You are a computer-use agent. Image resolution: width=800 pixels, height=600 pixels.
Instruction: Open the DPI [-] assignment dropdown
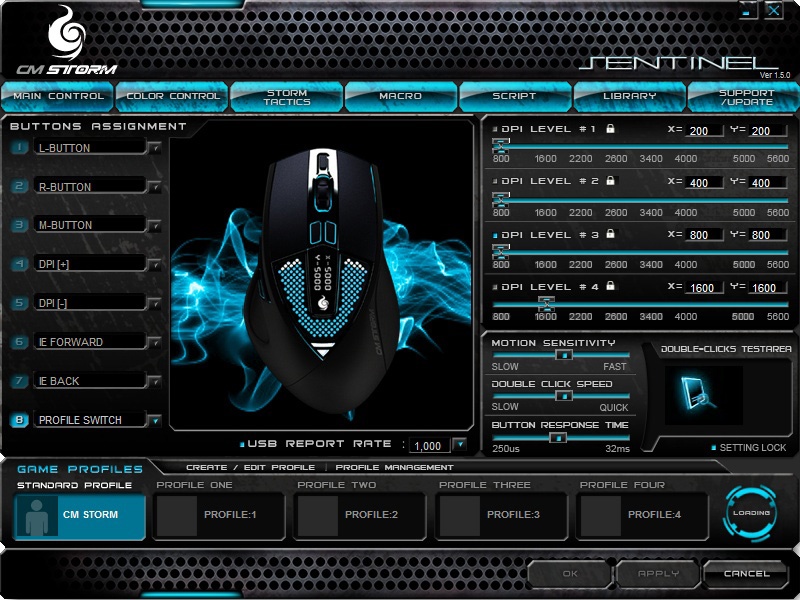tap(155, 304)
